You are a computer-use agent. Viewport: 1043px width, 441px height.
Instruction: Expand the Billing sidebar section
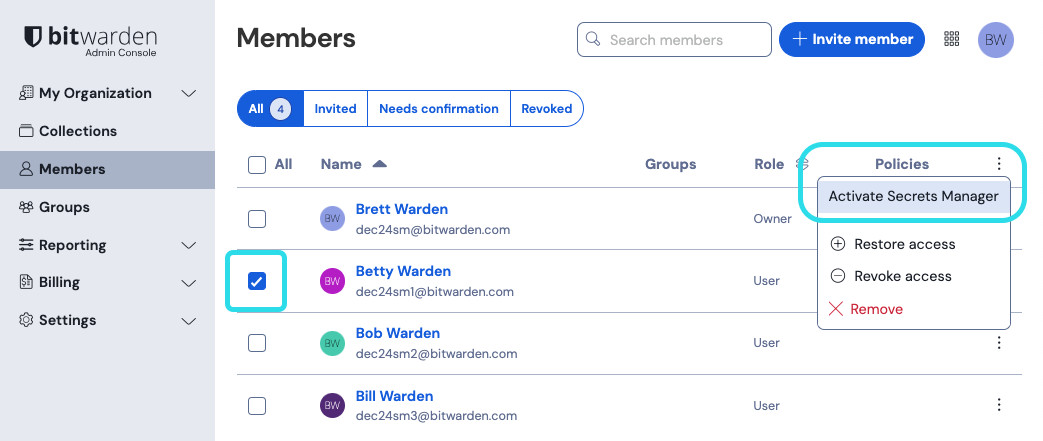pos(188,283)
